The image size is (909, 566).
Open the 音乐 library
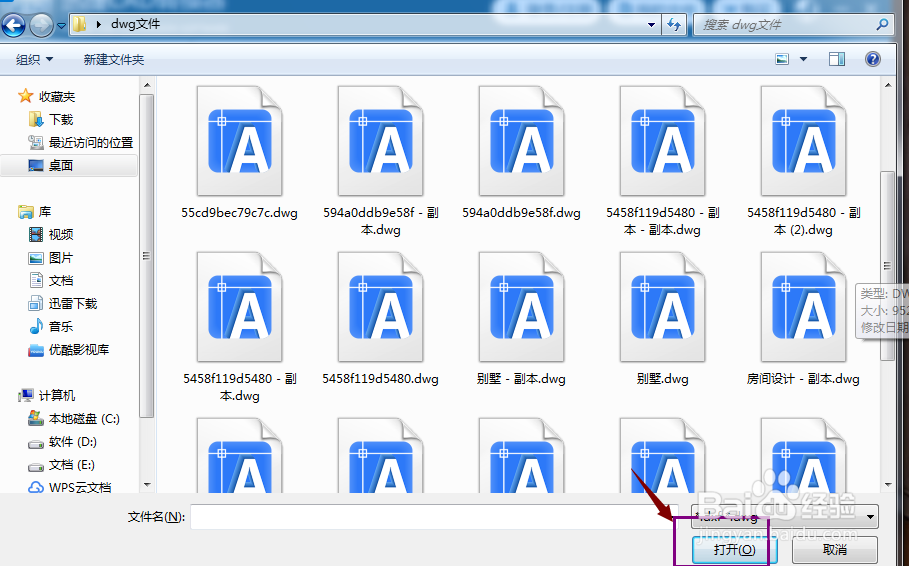[x=61, y=326]
